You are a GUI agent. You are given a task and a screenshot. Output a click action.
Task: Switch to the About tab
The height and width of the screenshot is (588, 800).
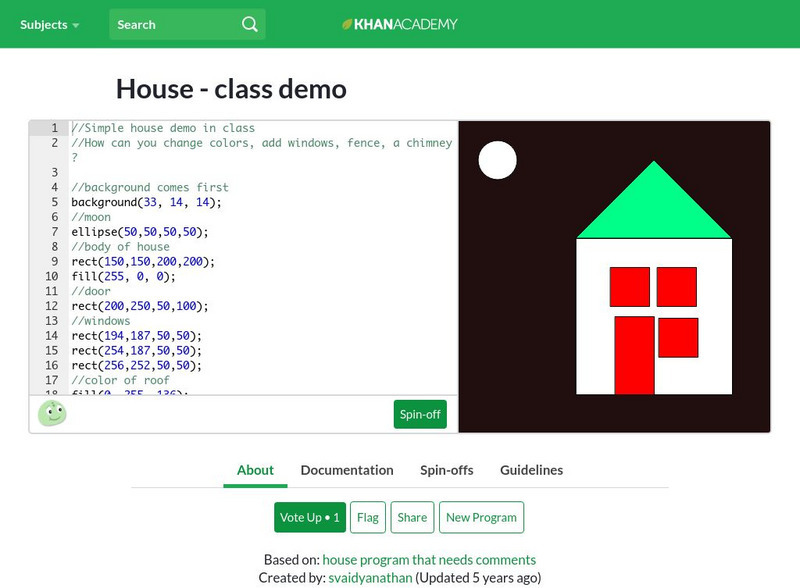point(255,470)
